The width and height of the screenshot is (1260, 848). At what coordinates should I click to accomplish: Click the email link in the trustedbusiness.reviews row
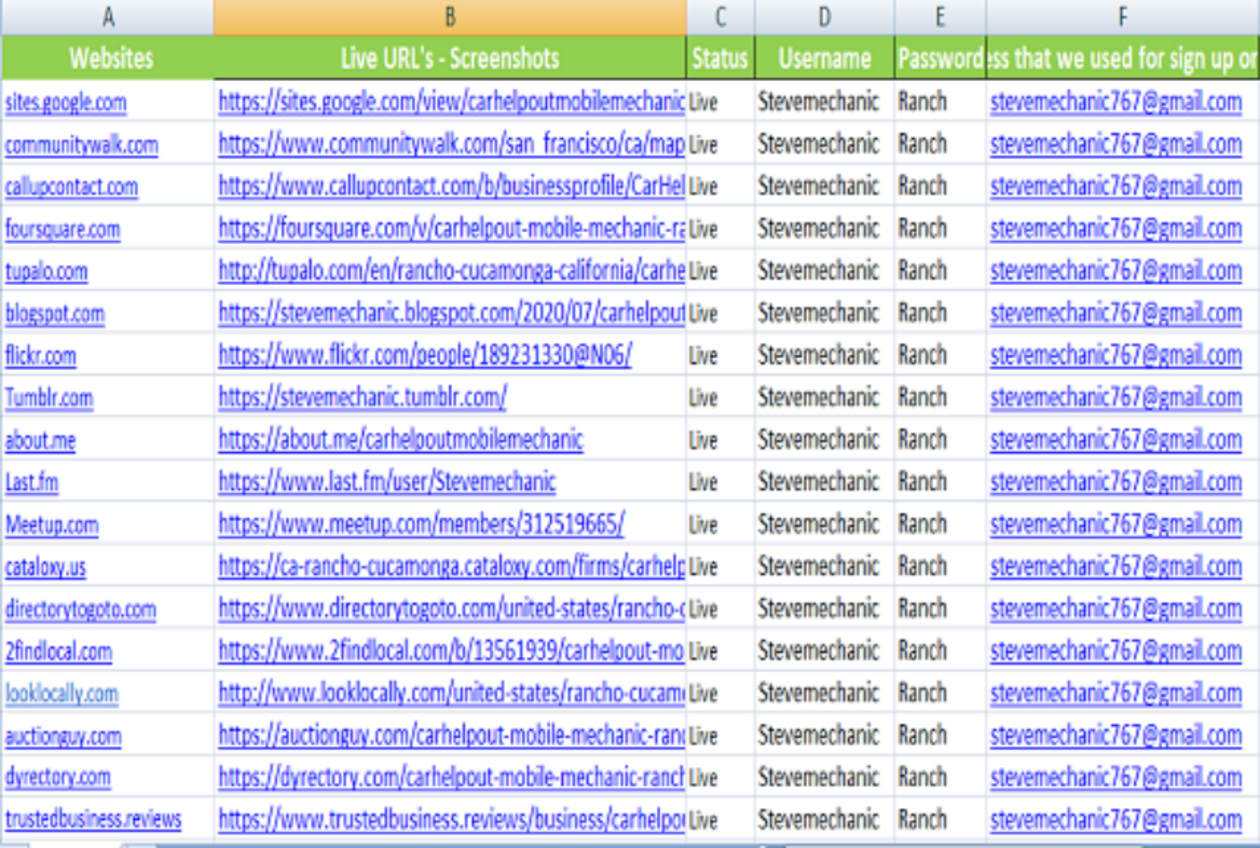tap(1116, 819)
